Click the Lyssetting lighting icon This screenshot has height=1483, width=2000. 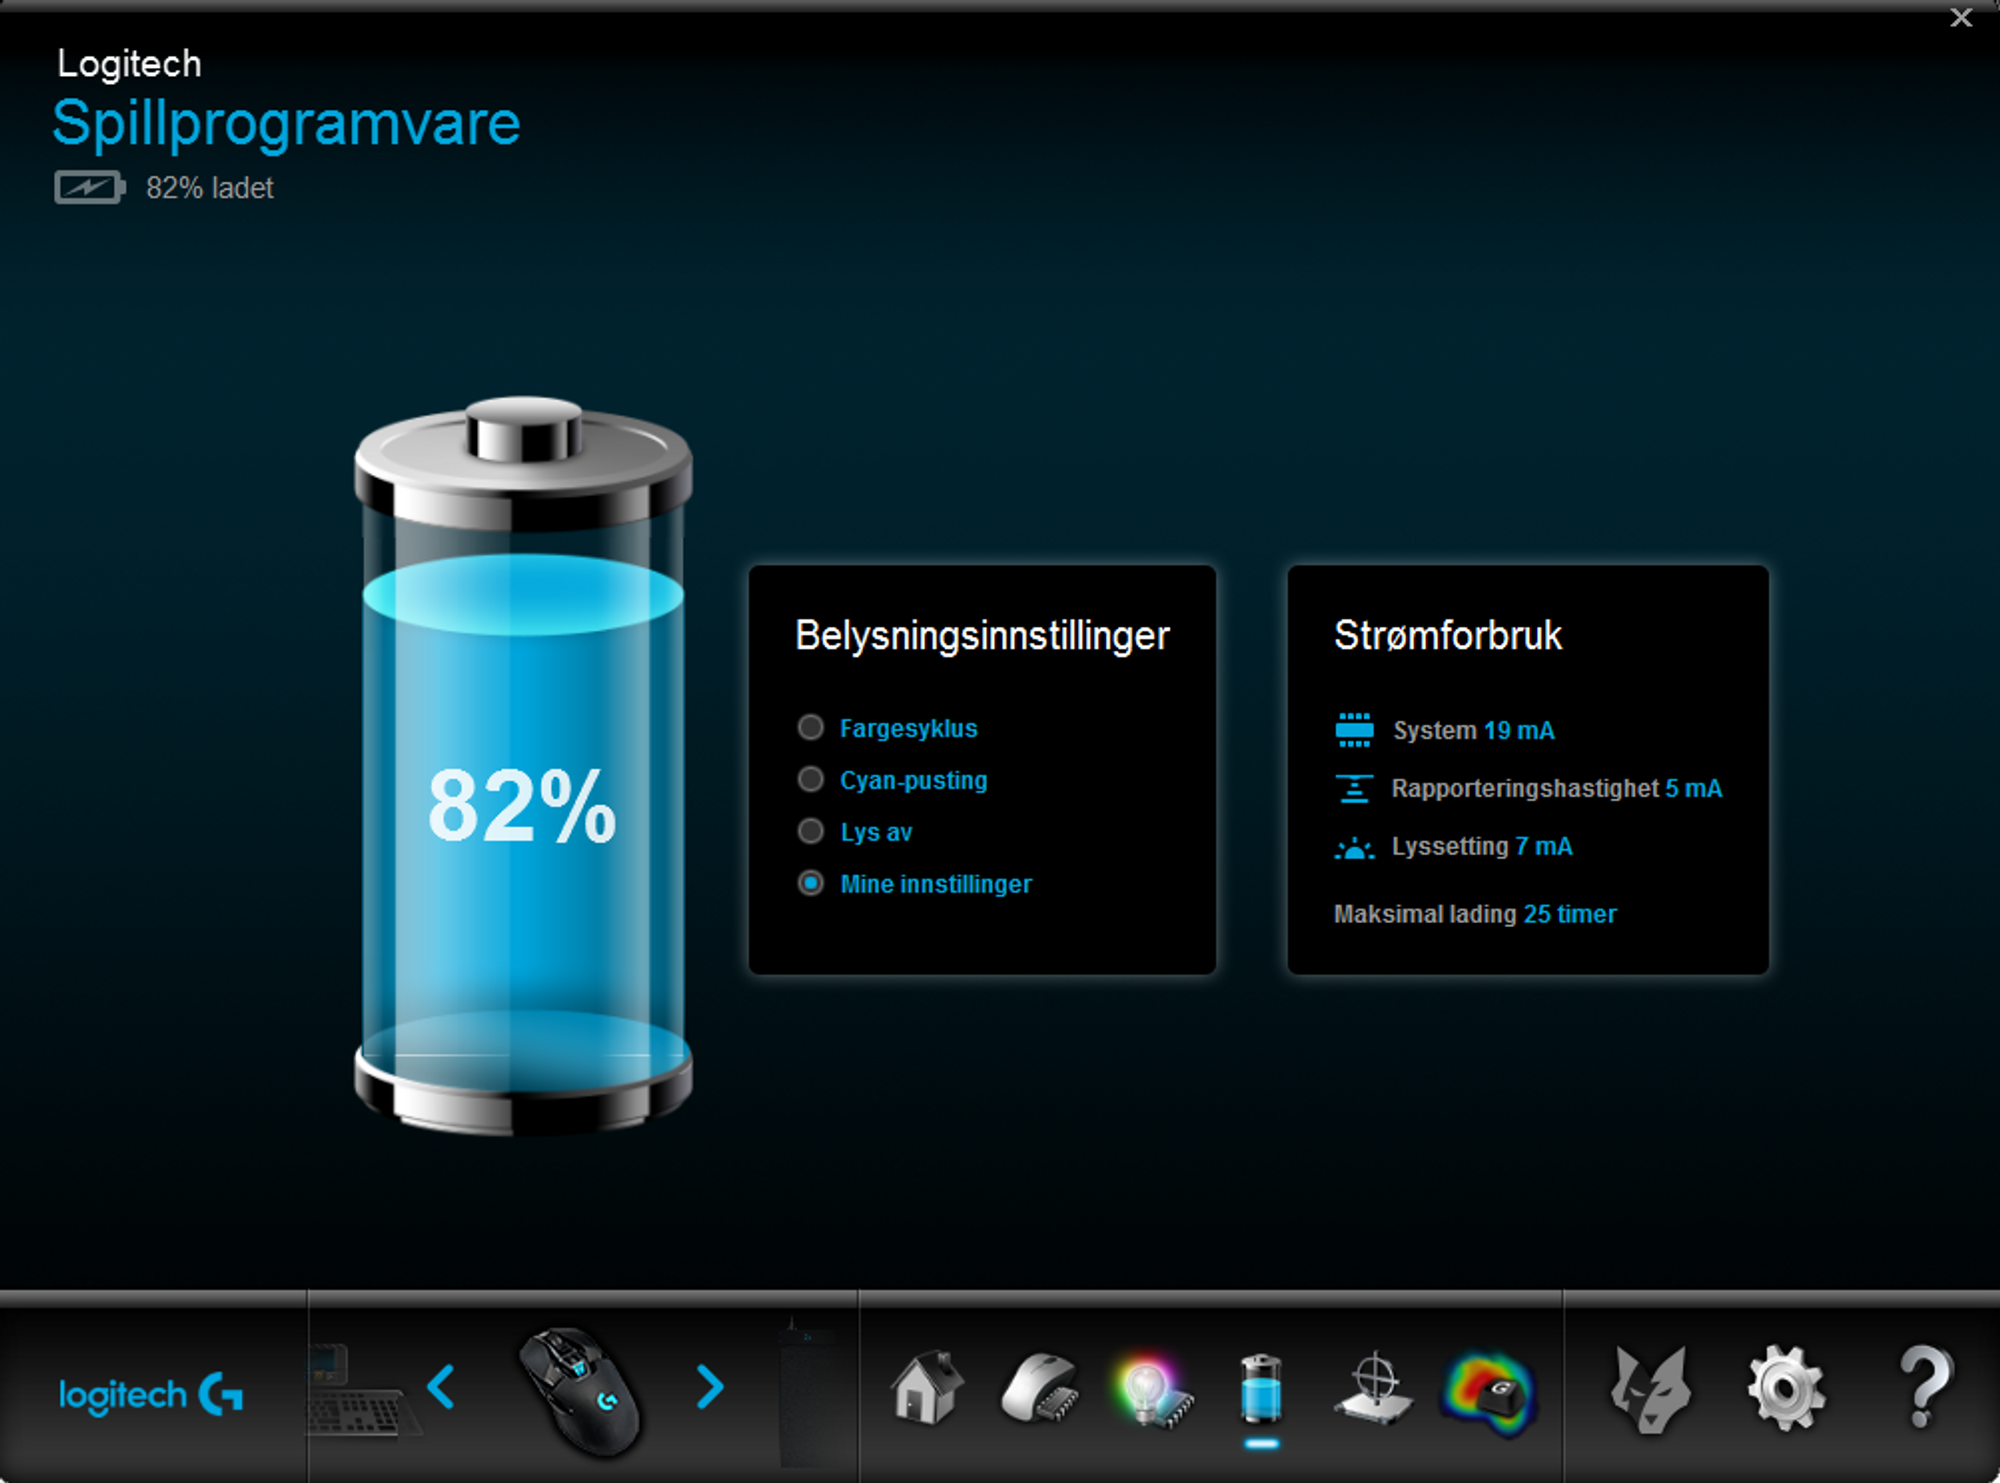(1354, 848)
